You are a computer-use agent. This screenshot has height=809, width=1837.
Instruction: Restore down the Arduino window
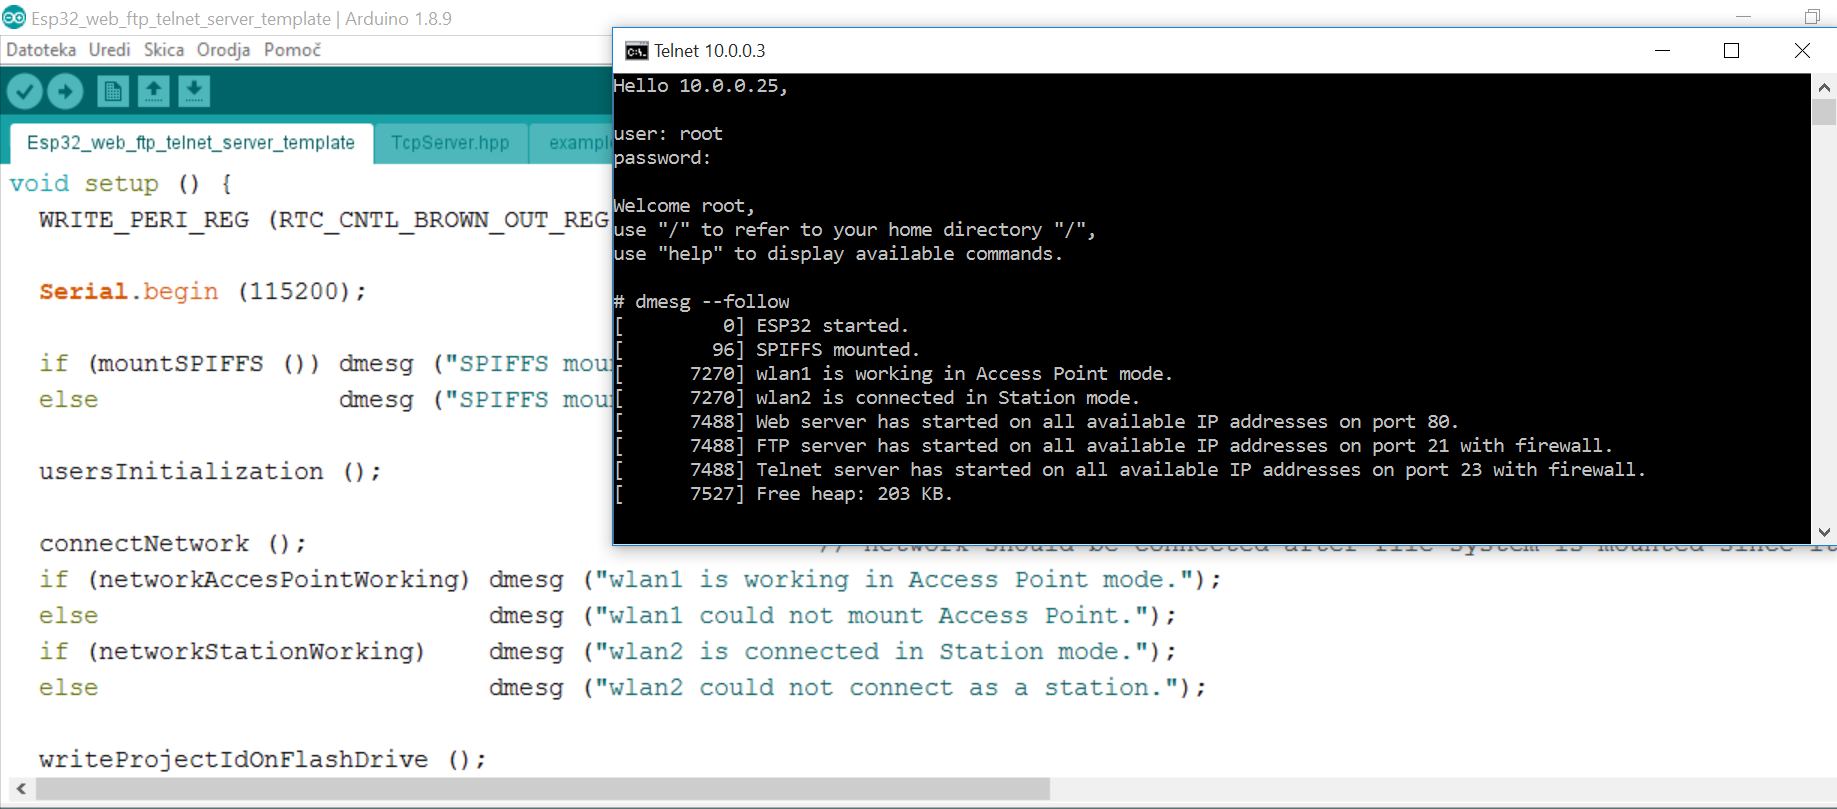(x=1812, y=16)
